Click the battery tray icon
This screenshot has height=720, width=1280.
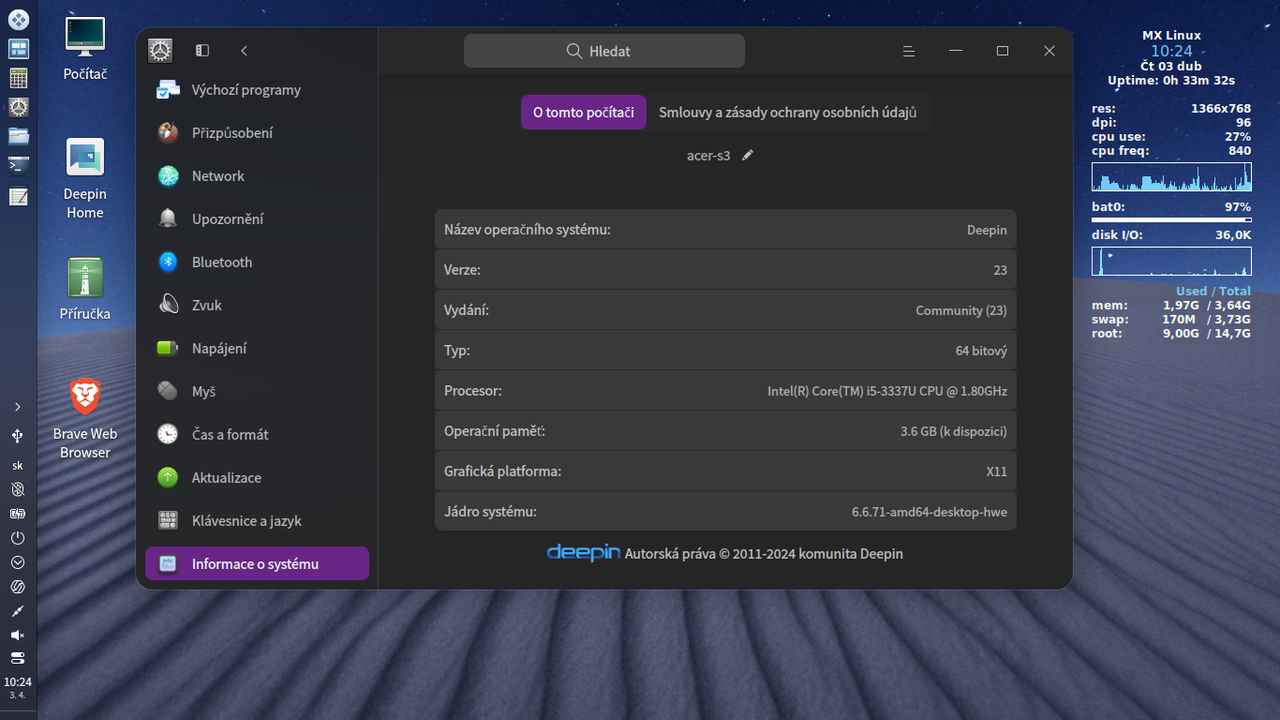17,514
